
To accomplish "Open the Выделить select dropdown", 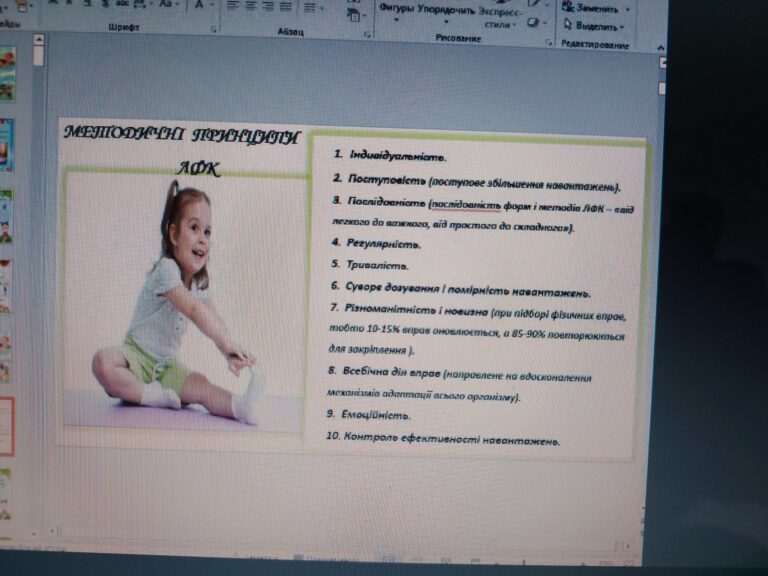I will (594, 26).
